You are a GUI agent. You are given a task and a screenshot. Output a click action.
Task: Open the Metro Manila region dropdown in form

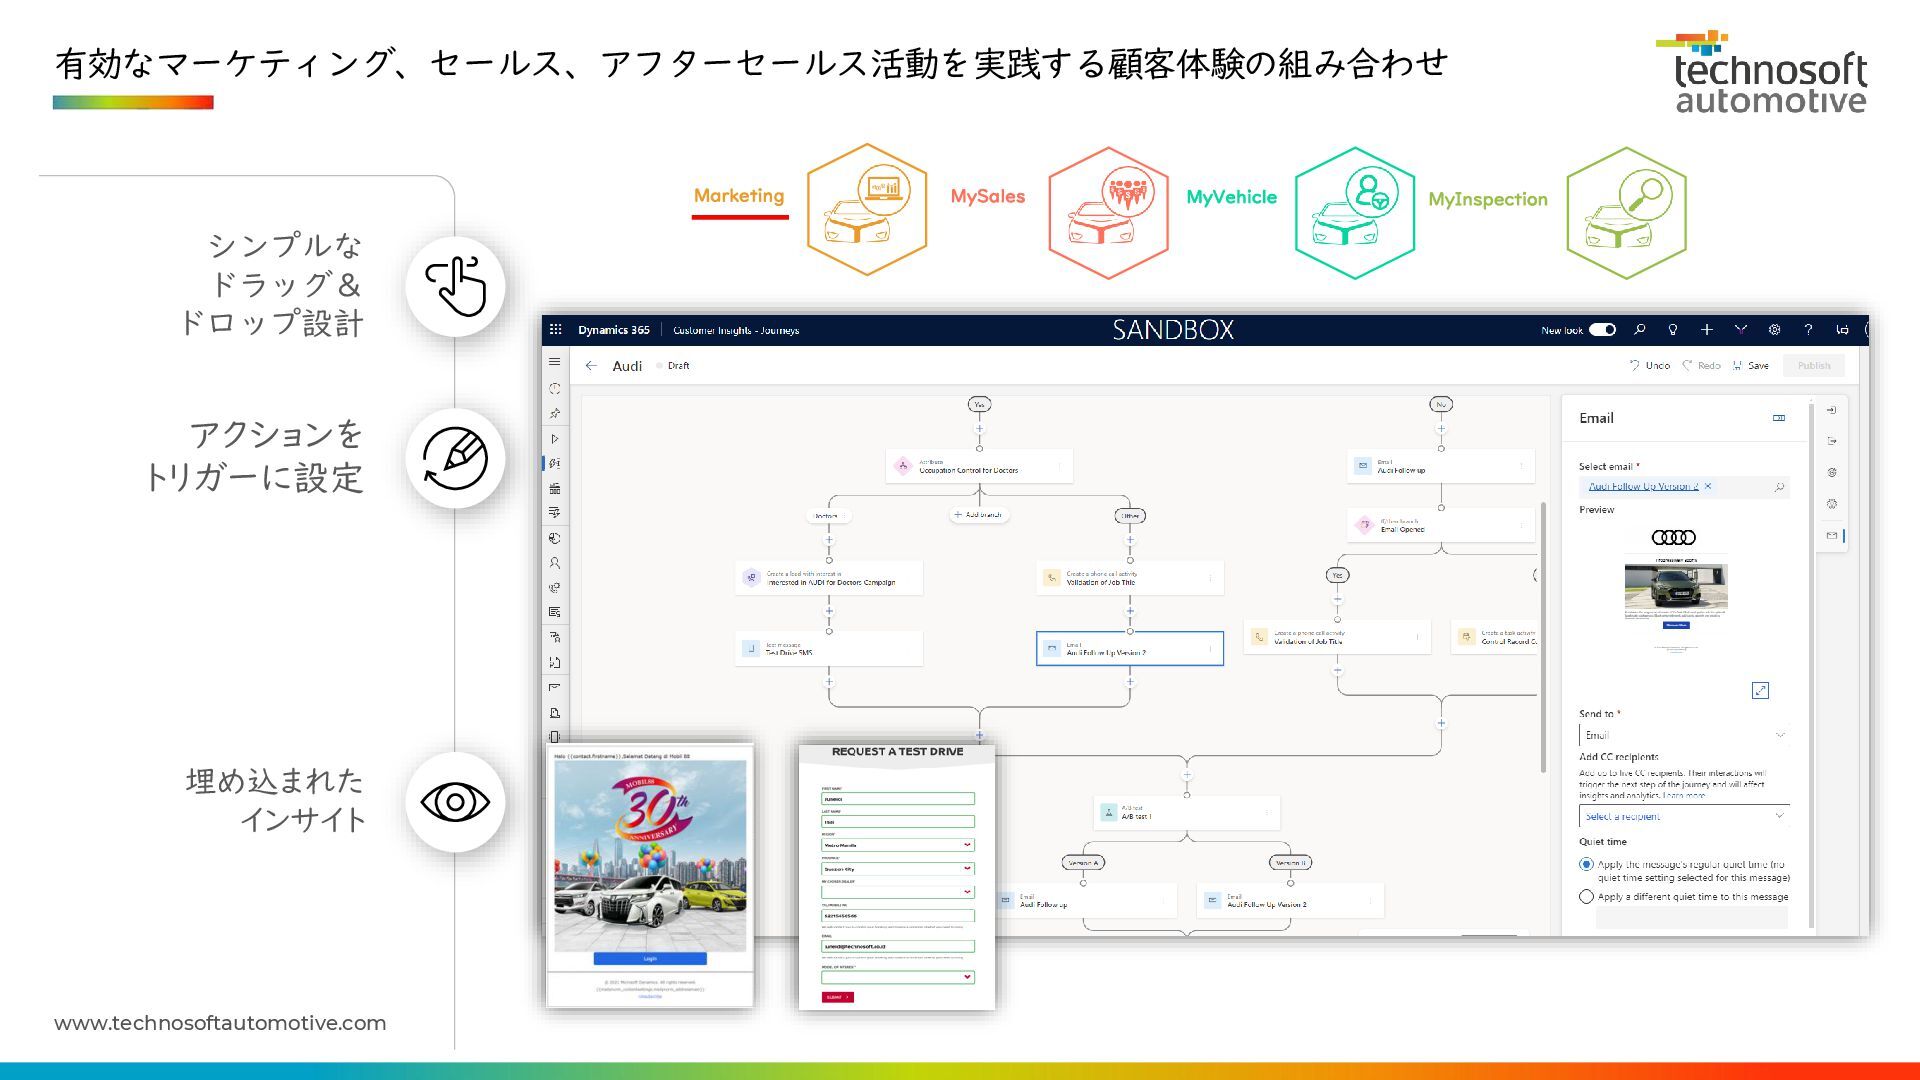pos(897,845)
